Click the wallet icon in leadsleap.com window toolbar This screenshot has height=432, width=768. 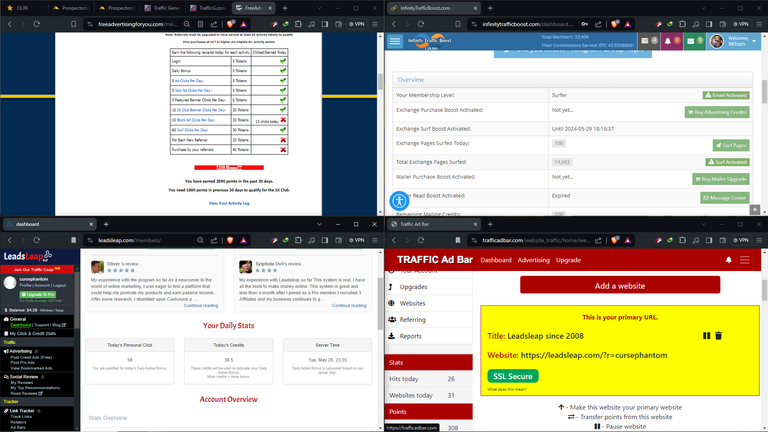[338, 240]
